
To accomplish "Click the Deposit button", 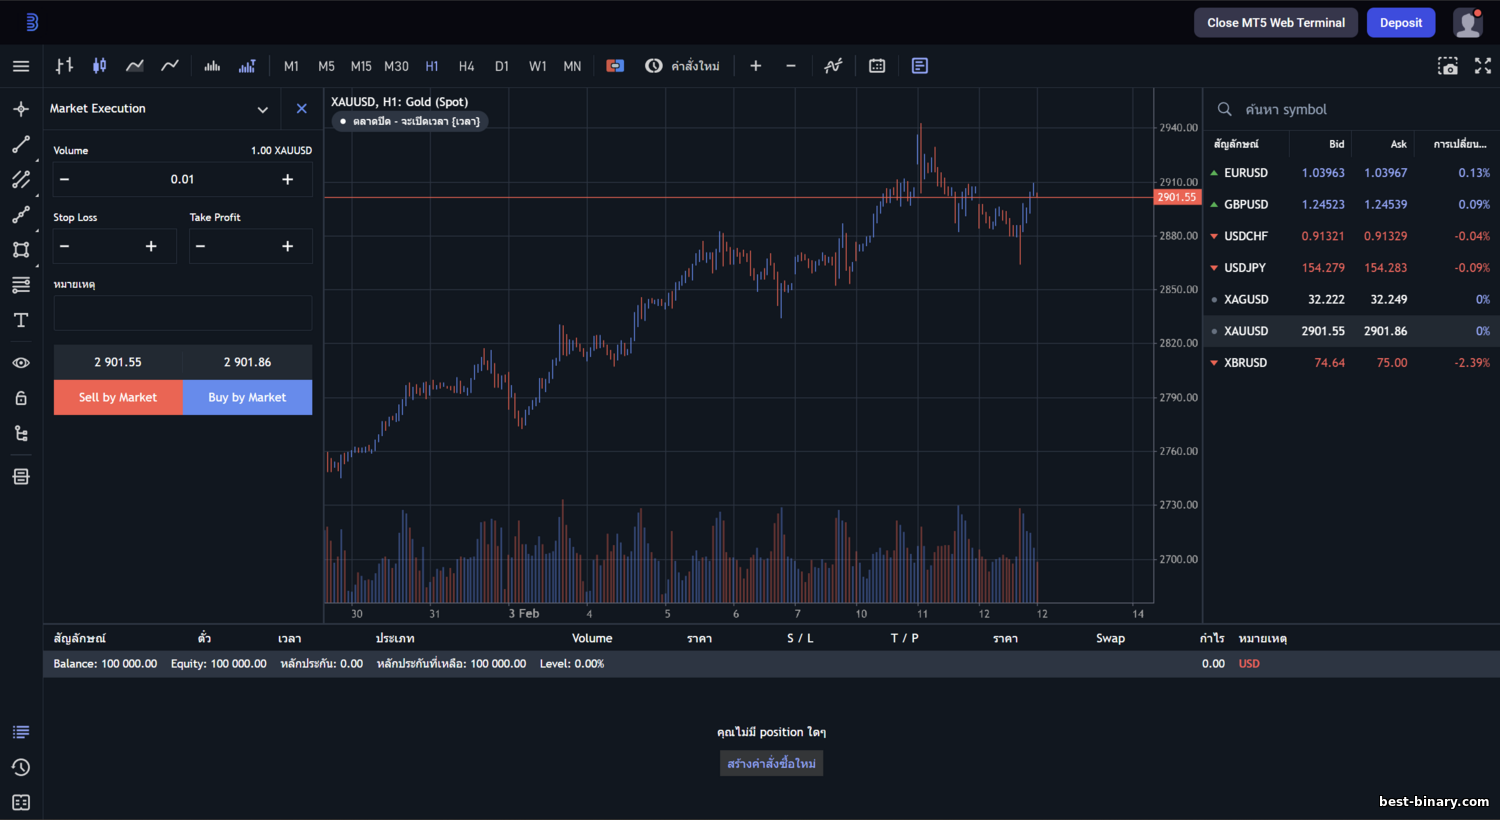I will click(1401, 23).
